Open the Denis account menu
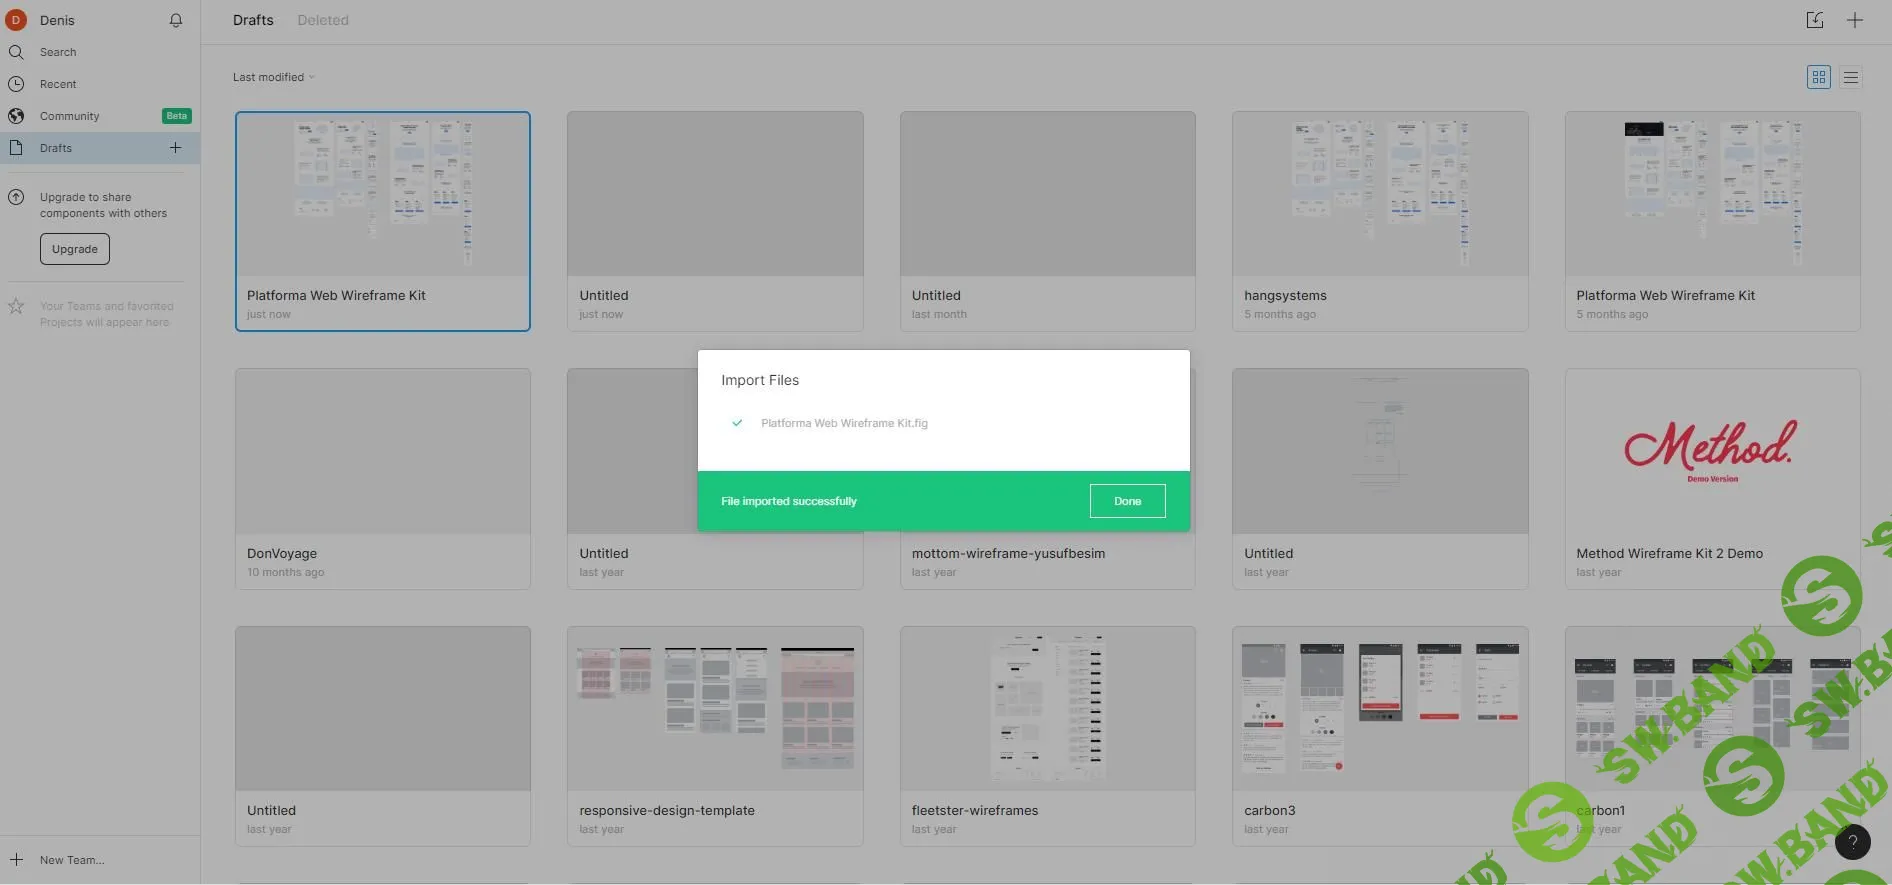 point(57,20)
